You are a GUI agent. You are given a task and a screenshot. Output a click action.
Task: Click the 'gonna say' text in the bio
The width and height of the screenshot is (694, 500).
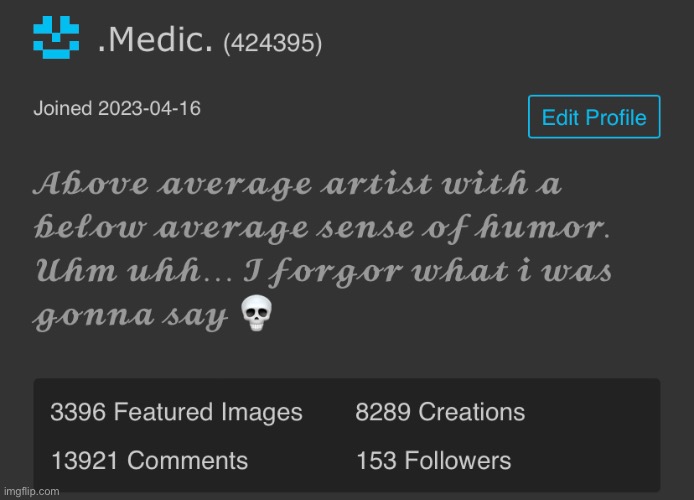pyautogui.click(x=130, y=316)
